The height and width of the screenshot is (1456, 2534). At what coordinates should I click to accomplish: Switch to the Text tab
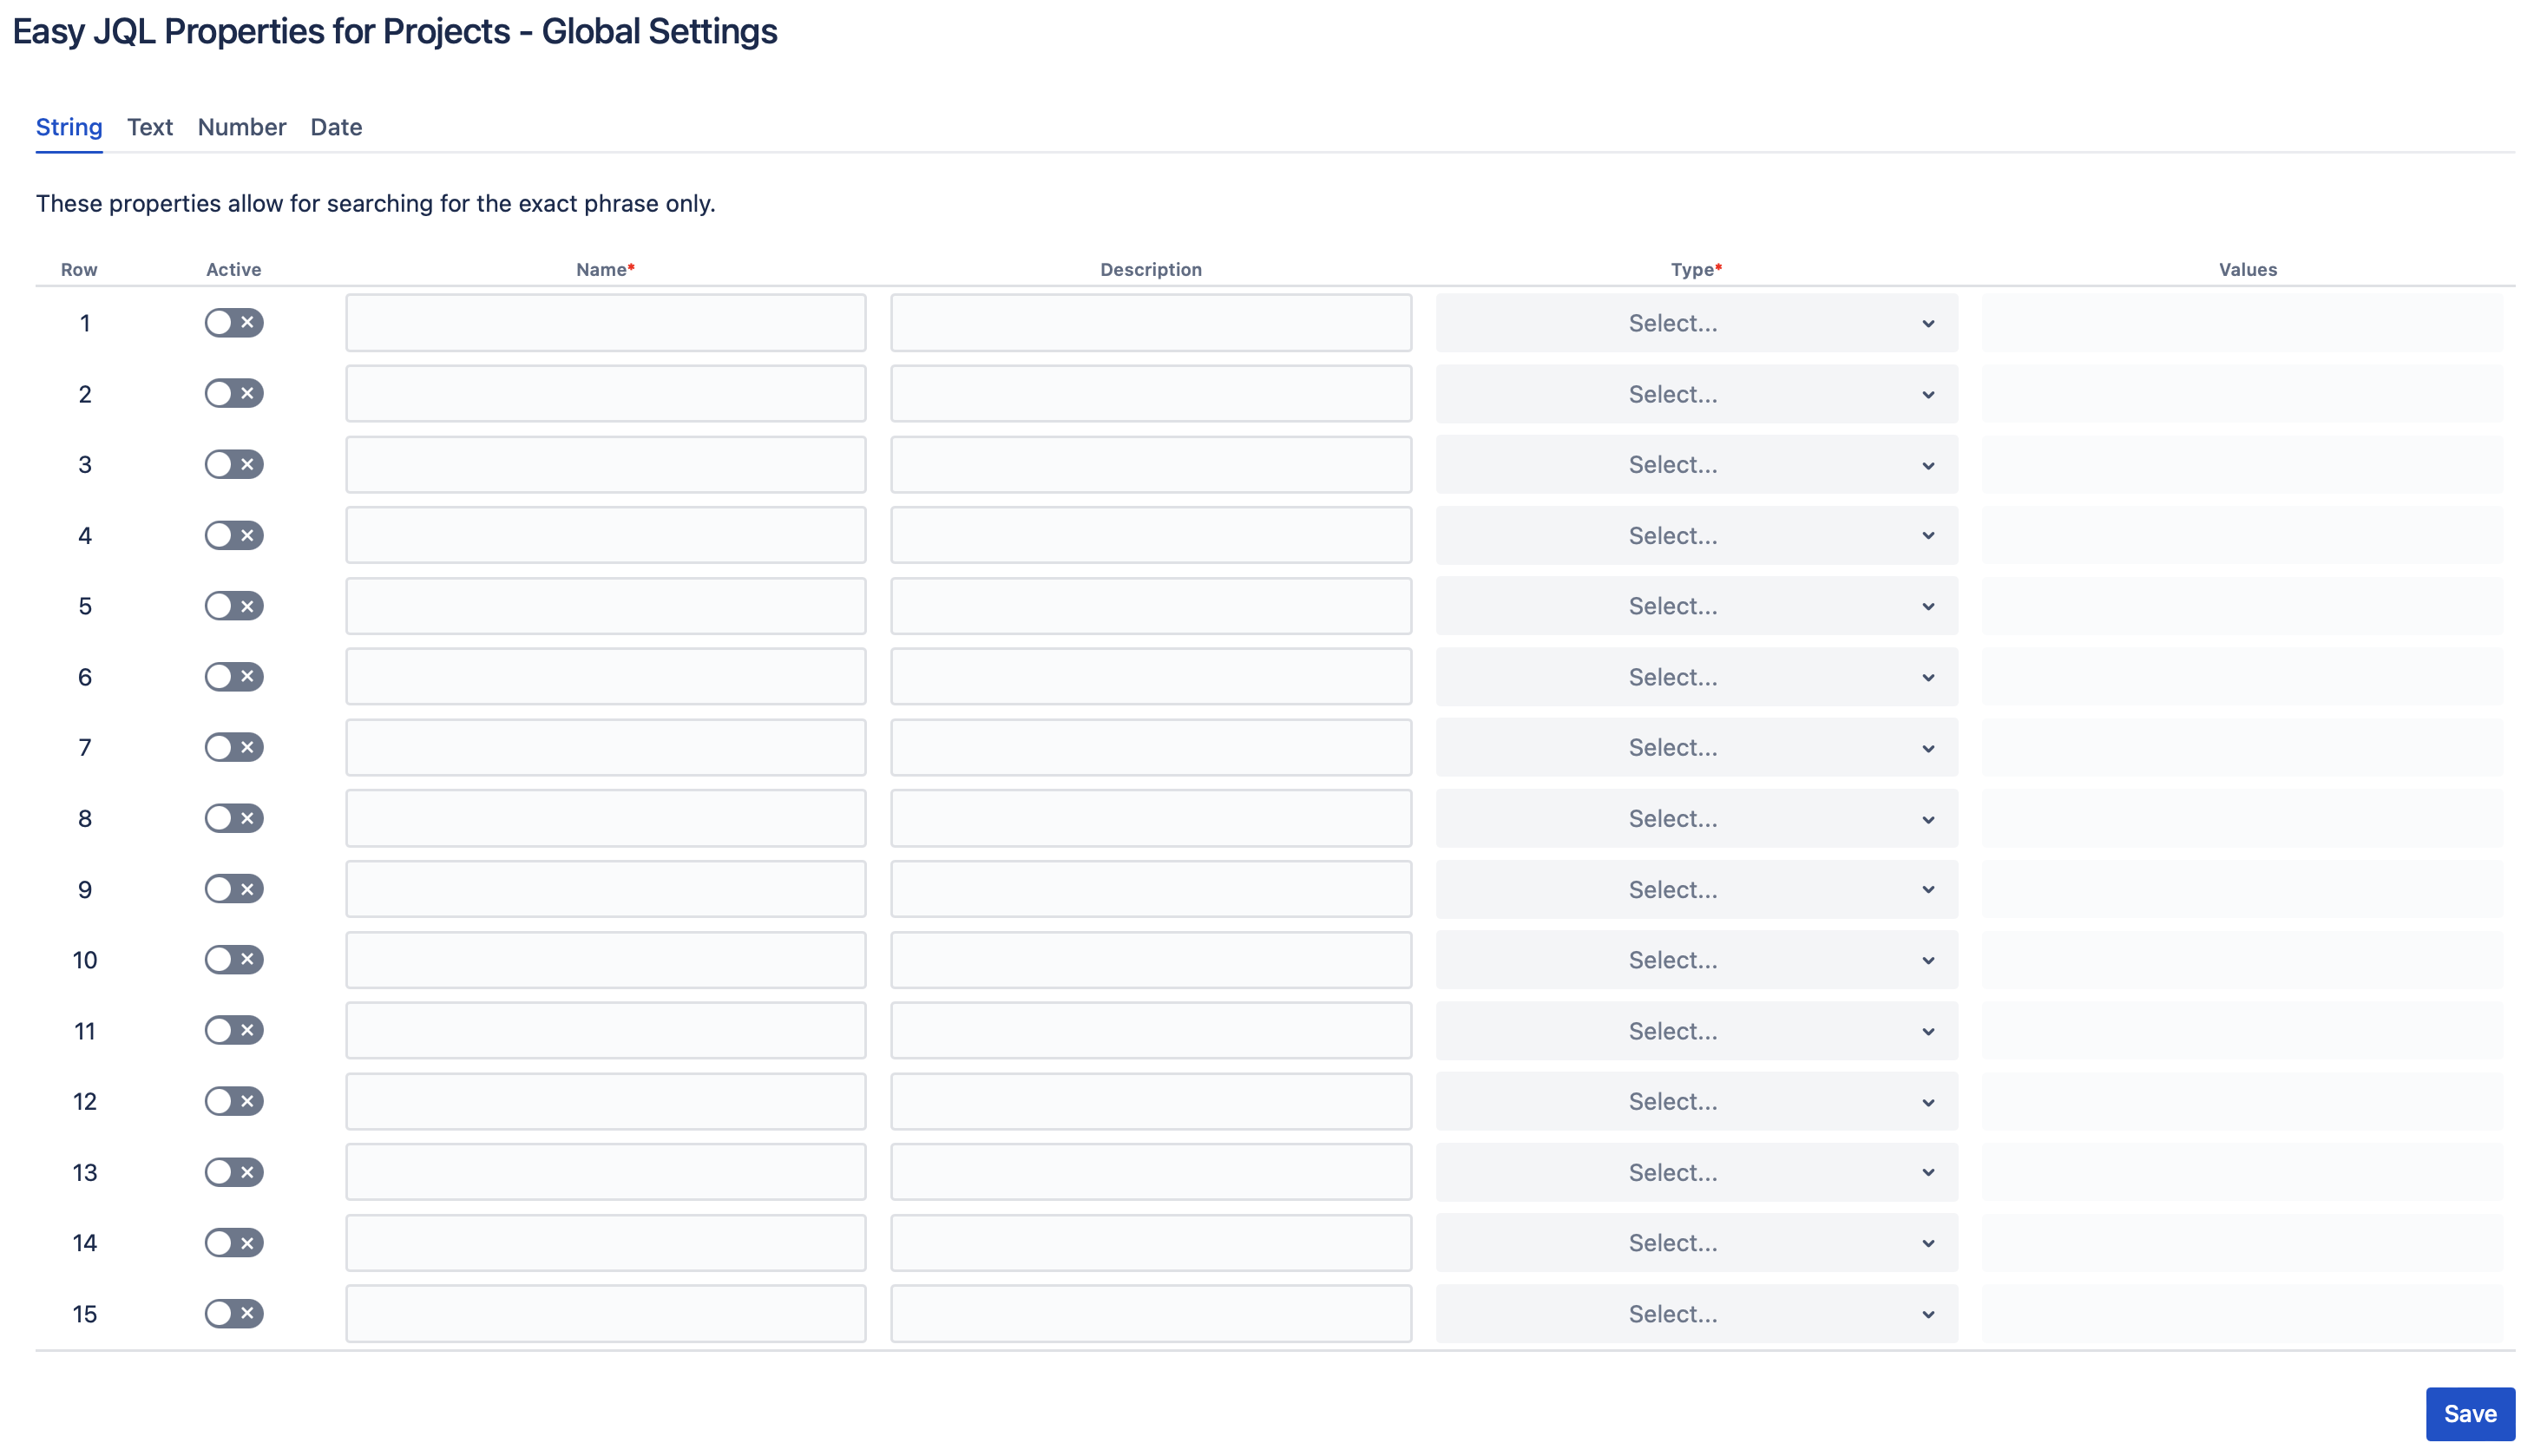click(x=150, y=127)
